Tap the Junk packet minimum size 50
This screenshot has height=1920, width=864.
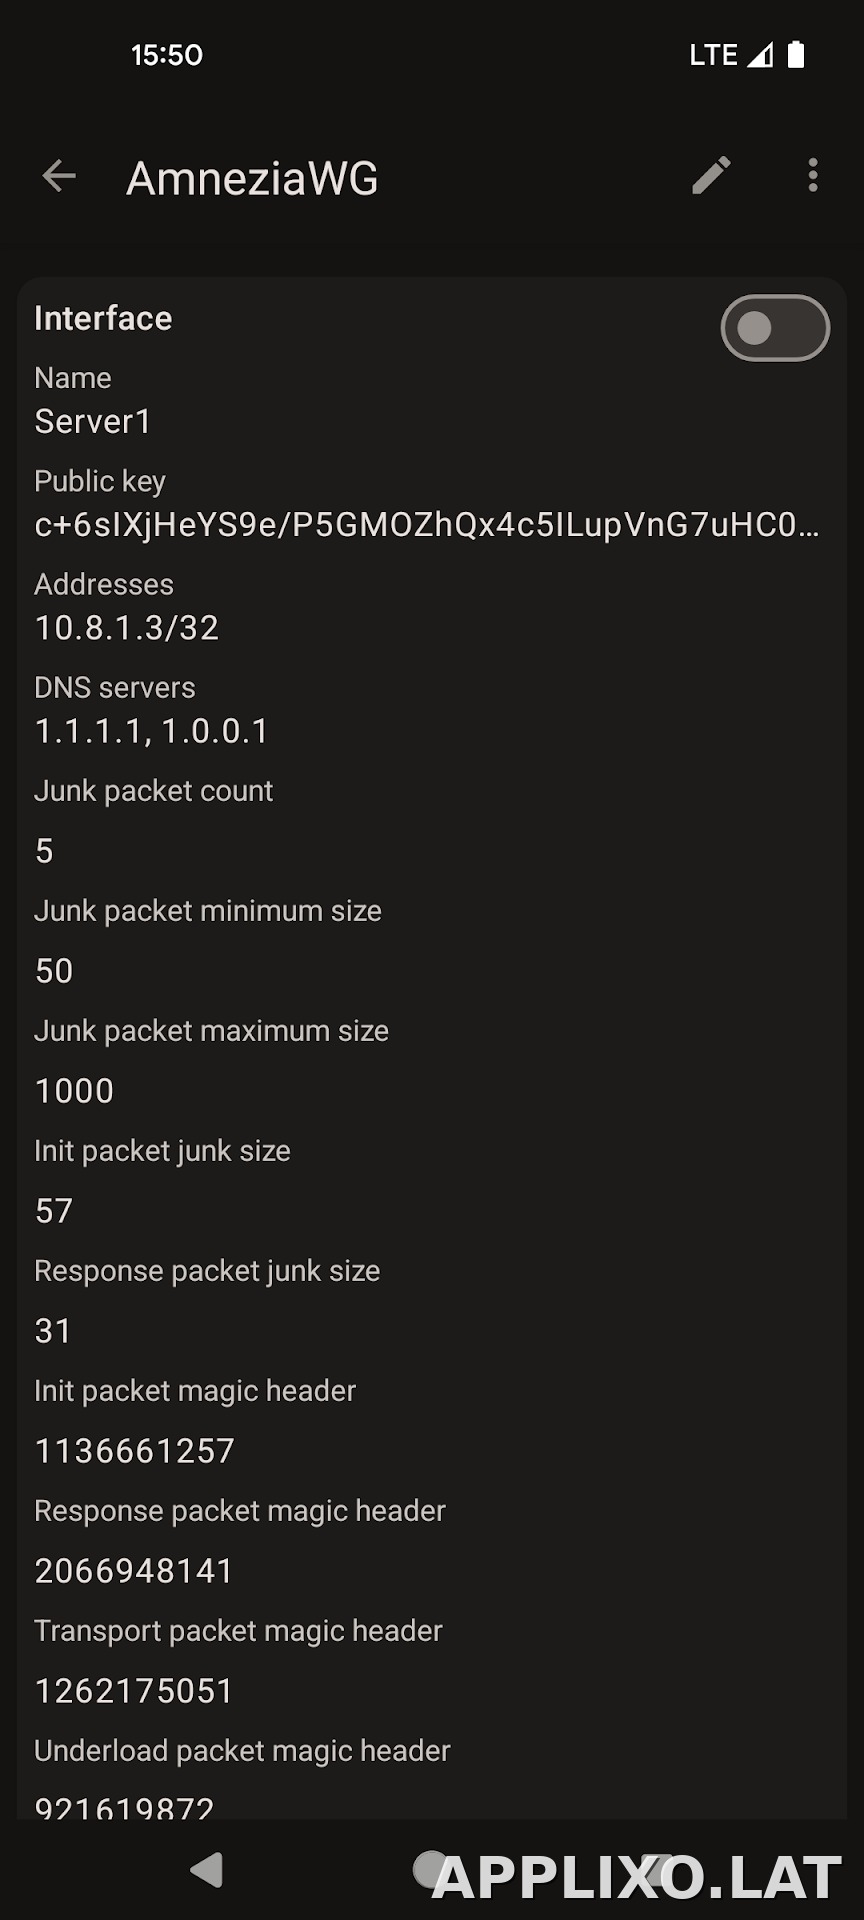54,971
